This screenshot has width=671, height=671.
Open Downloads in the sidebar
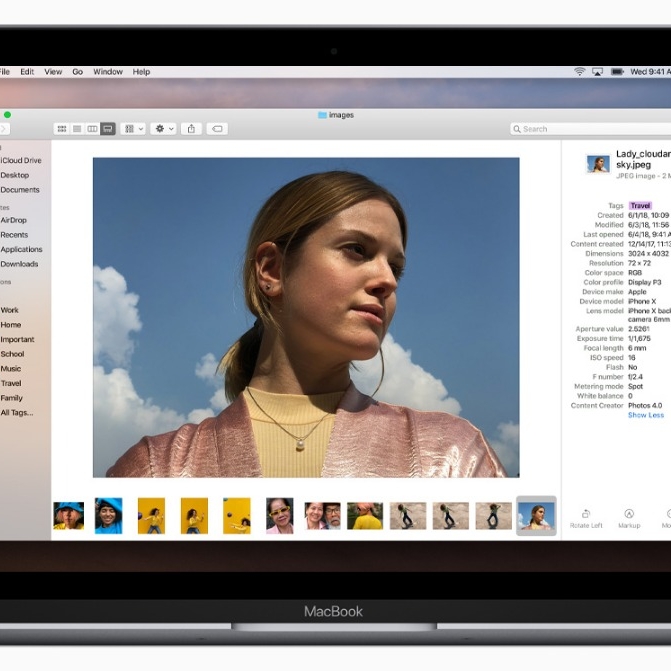coord(19,264)
